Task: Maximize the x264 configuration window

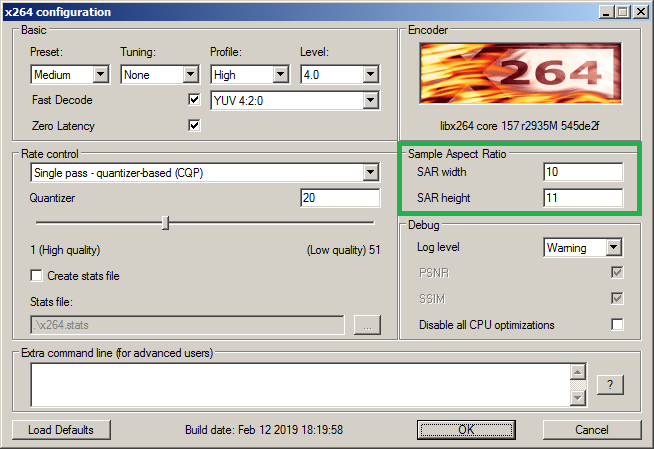Action: click(x=623, y=12)
